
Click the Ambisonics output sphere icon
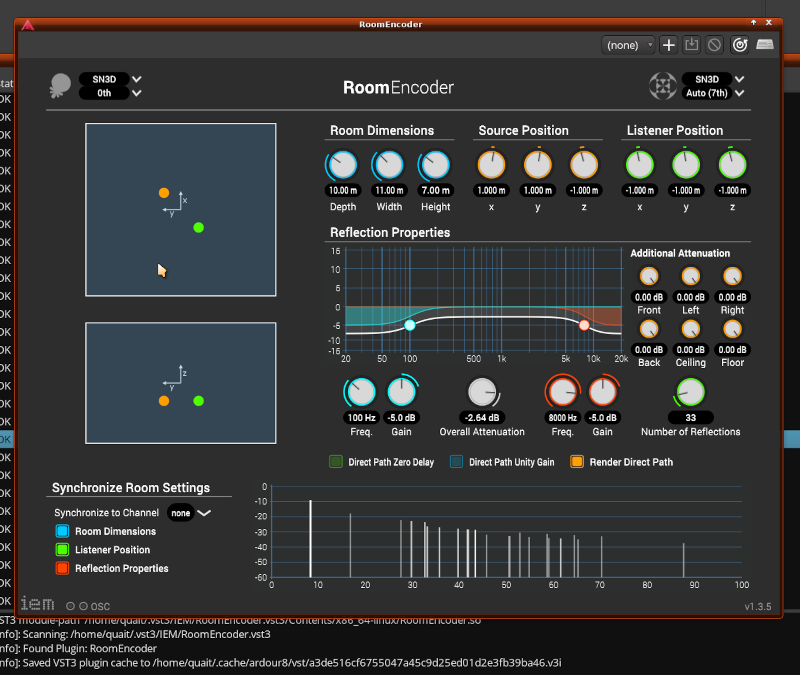(661, 86)
